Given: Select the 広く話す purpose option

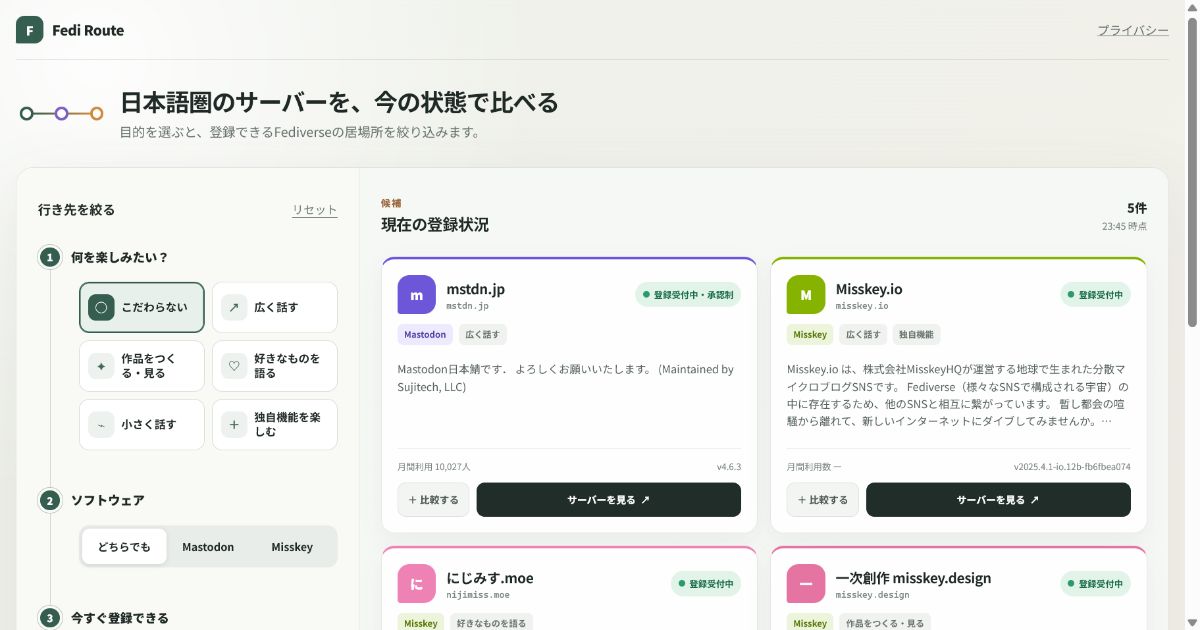Looking at the screenshot, I should pyautogui.click(x=275, y=307).
